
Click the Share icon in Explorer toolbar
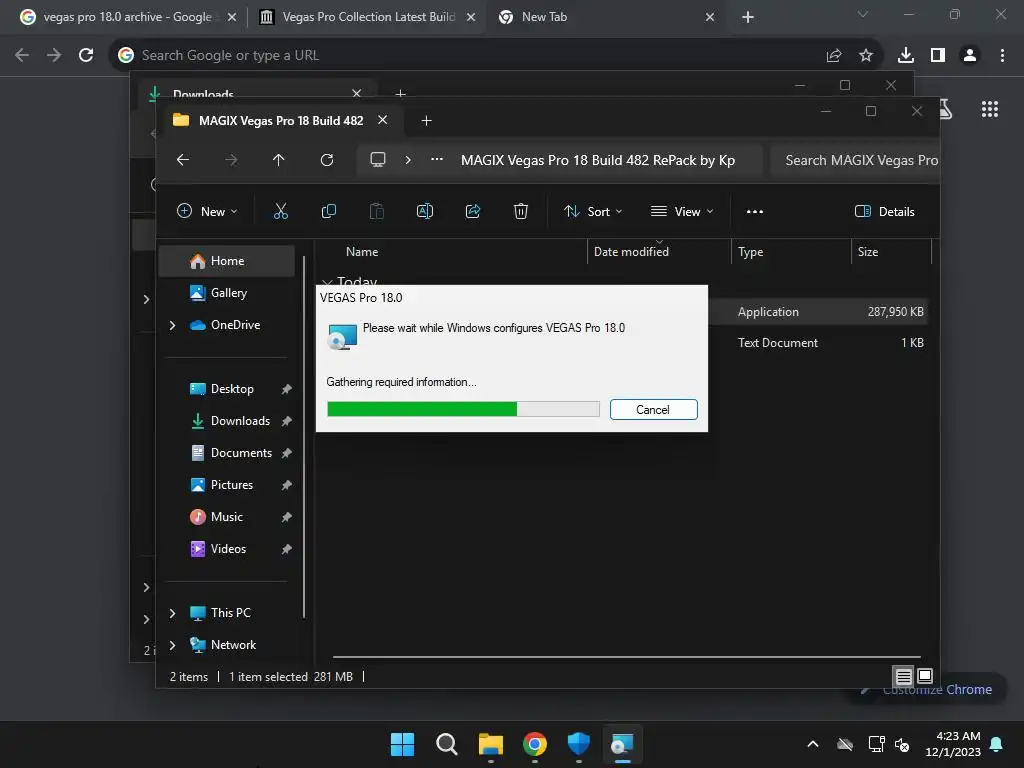click(x=473, y=211)
